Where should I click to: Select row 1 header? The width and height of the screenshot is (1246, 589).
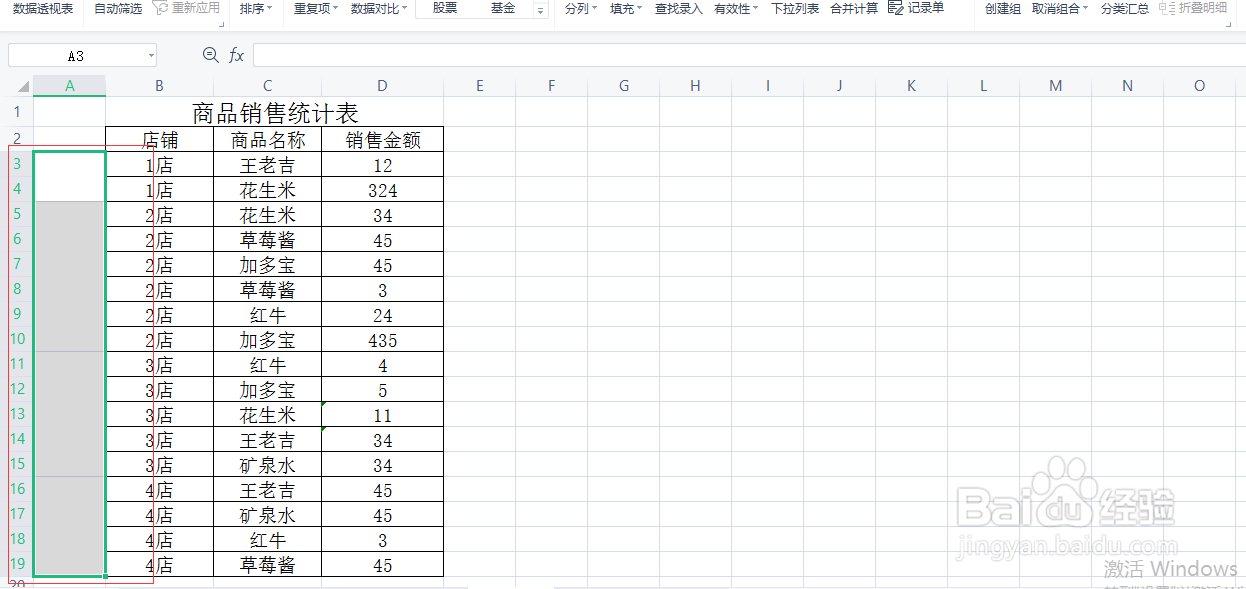tap(16, 112)
